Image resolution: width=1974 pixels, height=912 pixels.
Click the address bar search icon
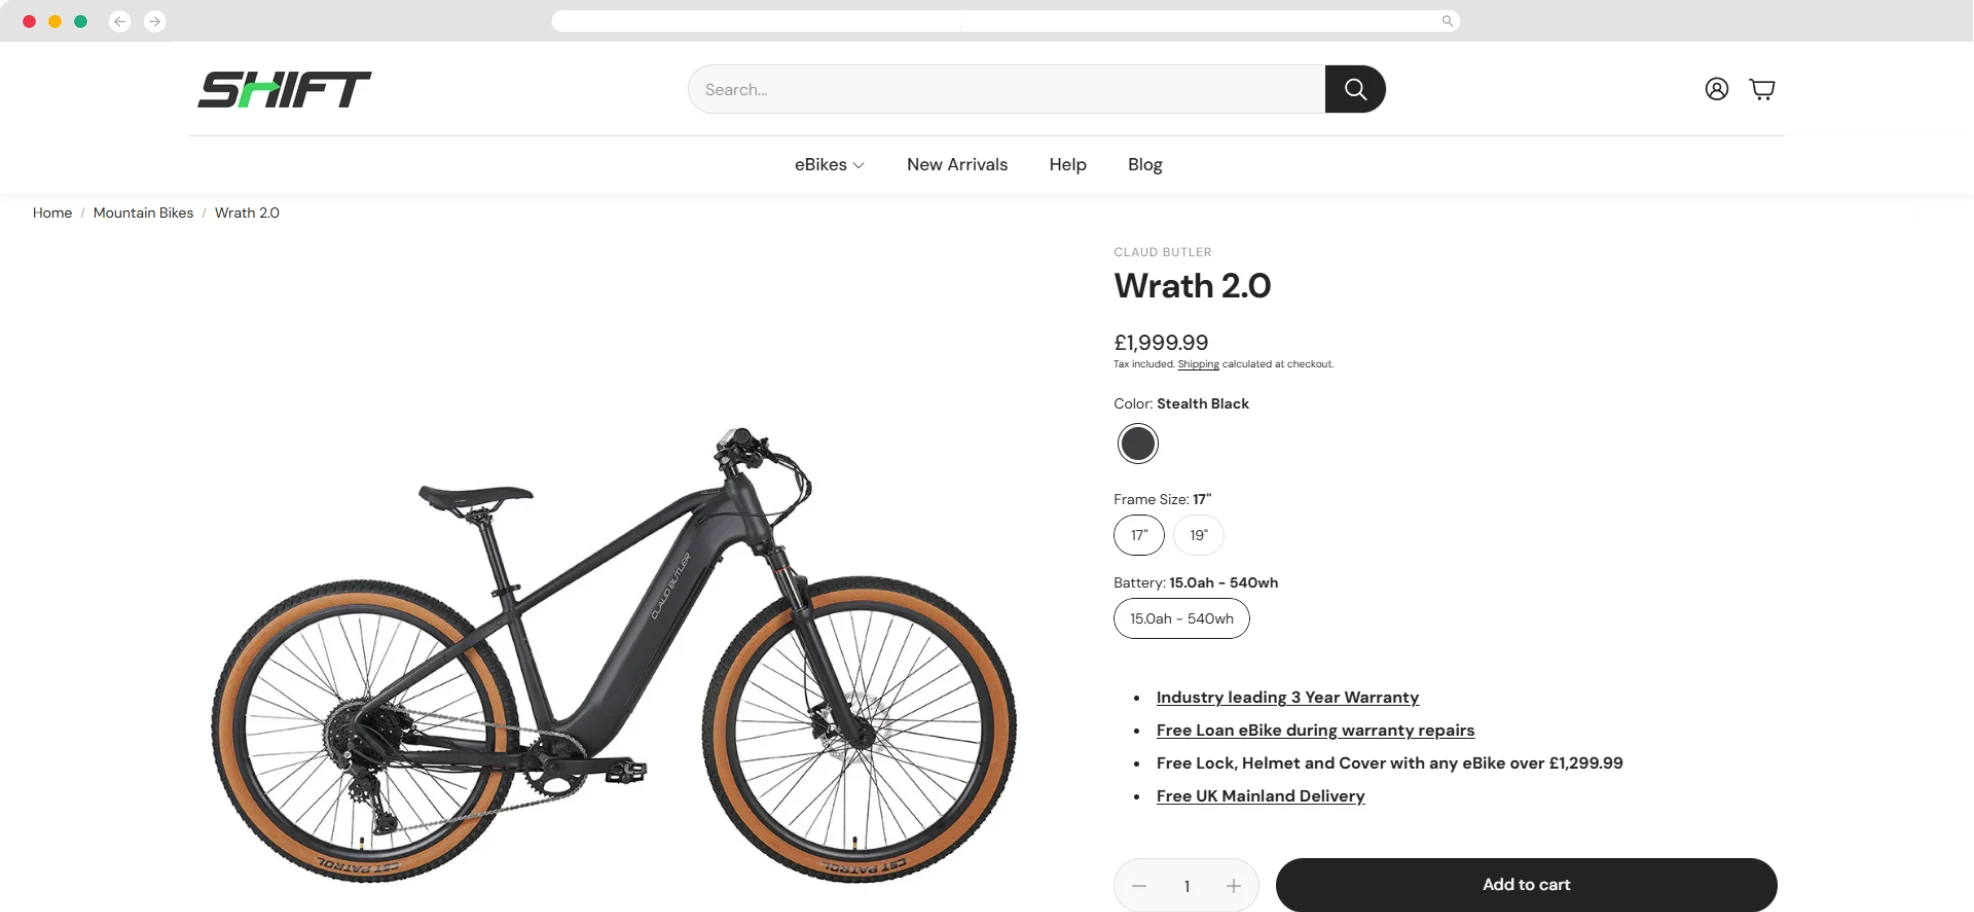1446,21
